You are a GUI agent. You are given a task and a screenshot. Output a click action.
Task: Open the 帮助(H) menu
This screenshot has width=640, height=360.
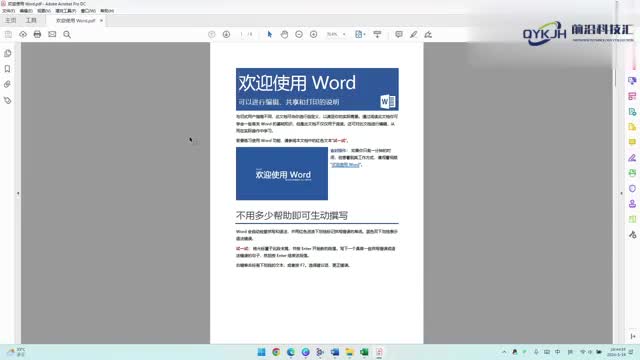point(107,11)
